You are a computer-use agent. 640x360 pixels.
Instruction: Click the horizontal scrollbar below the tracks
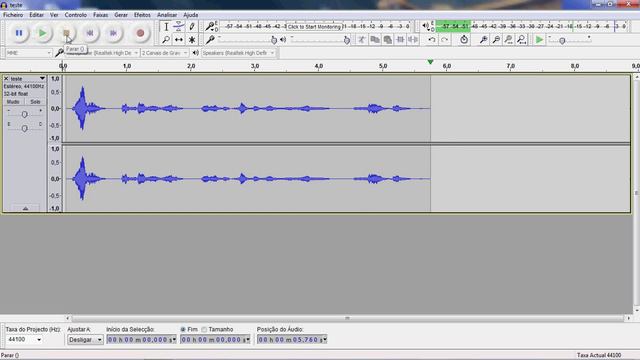(x=348, y=318)
